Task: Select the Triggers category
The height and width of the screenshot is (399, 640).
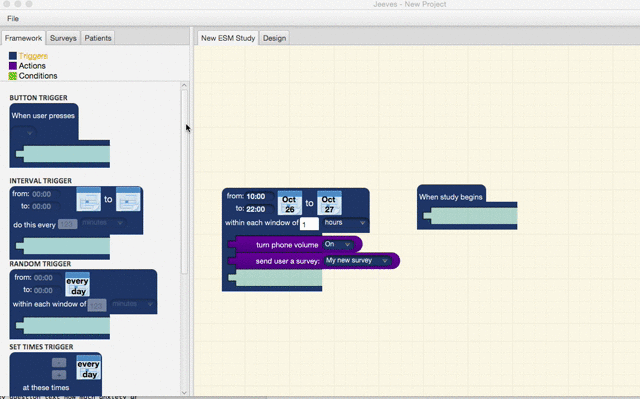Action: click(x=33, y=56)
